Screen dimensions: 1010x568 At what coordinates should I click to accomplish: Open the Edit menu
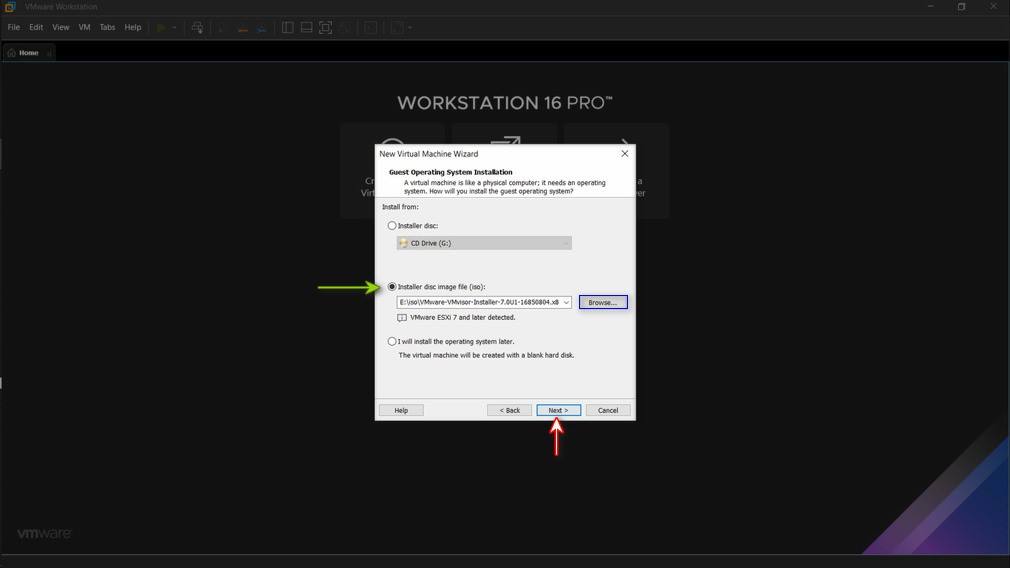(x=36, y=27)
